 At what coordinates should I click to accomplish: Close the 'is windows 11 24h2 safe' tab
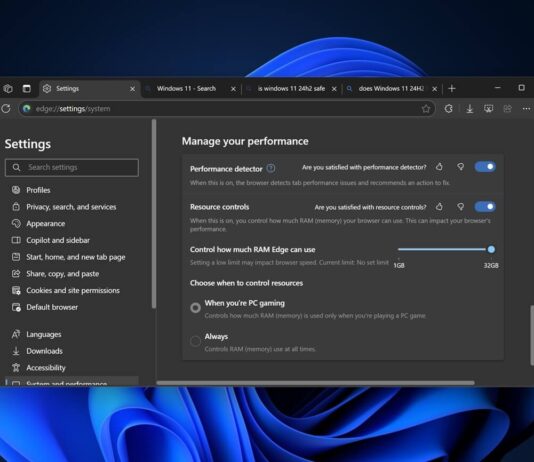point(334,89)
